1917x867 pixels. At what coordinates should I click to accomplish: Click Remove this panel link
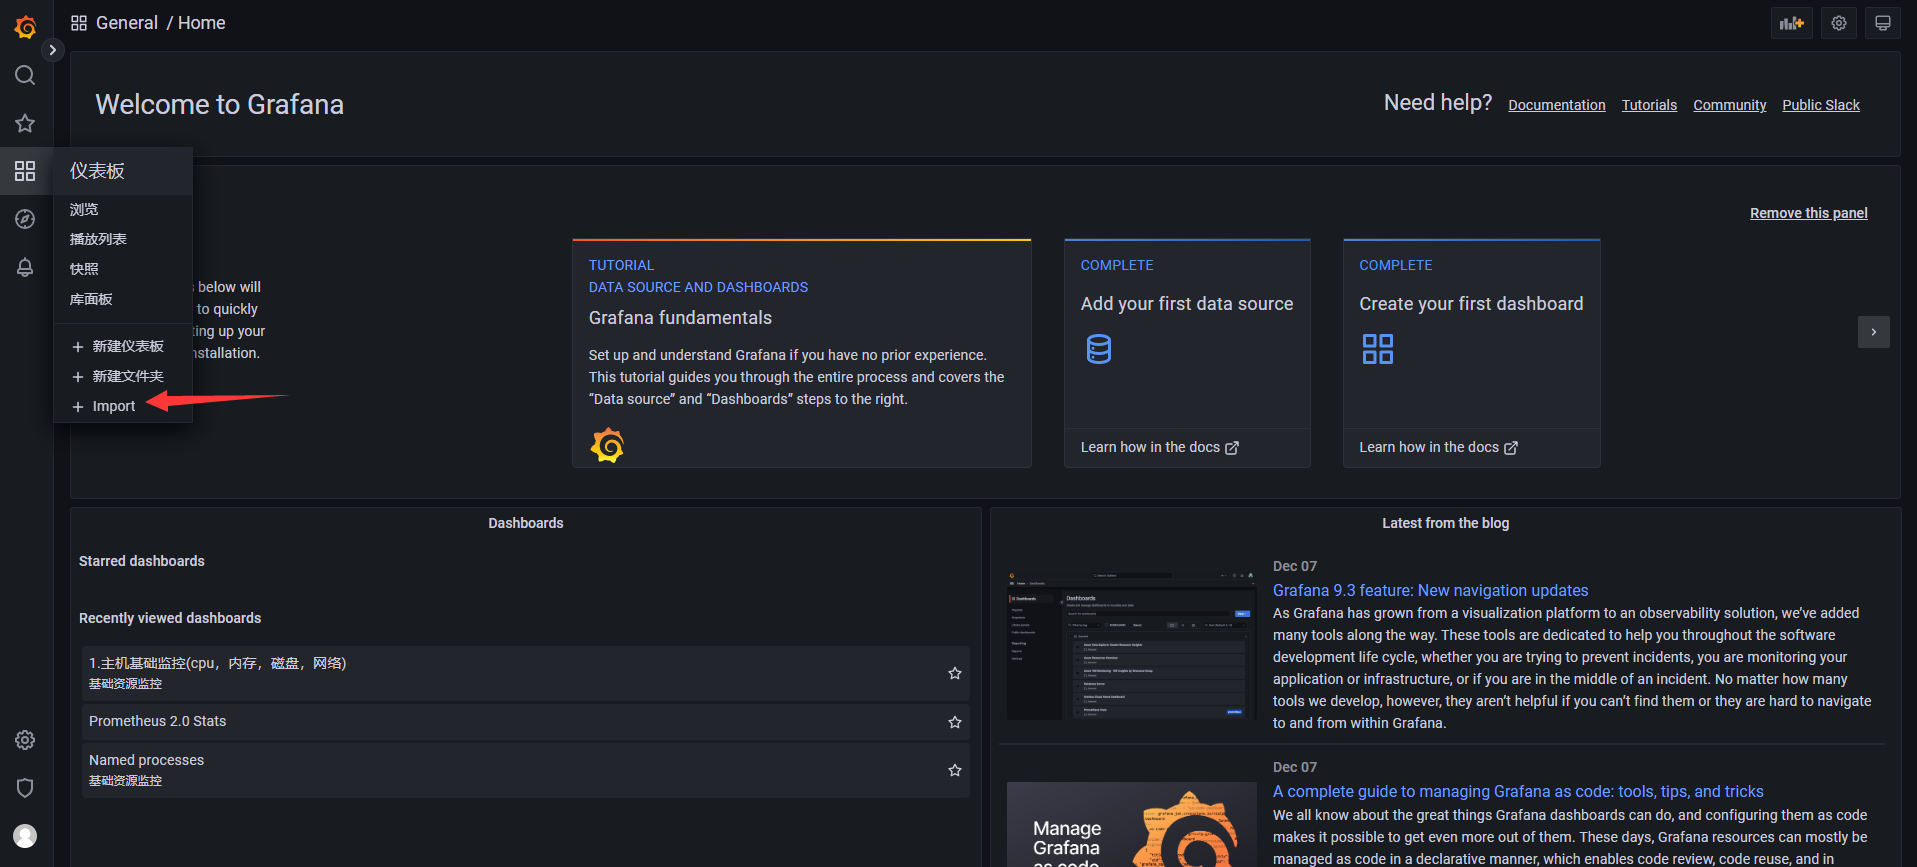point(1808,213)
